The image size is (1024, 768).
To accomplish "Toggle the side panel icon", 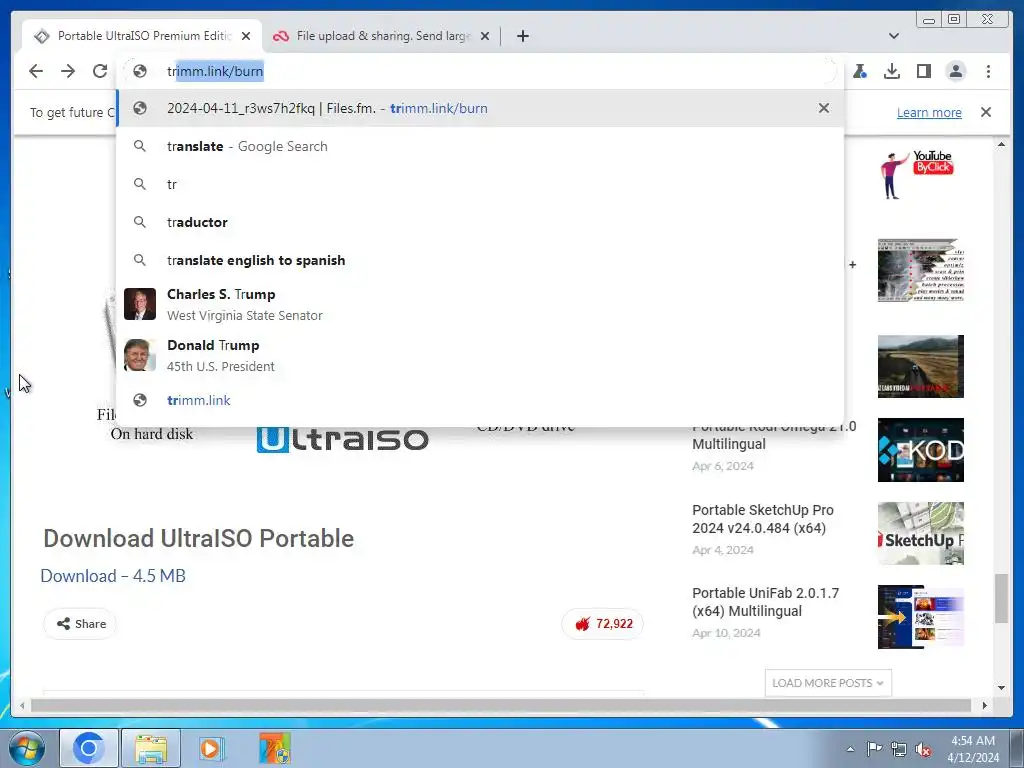I will (923, 71).
